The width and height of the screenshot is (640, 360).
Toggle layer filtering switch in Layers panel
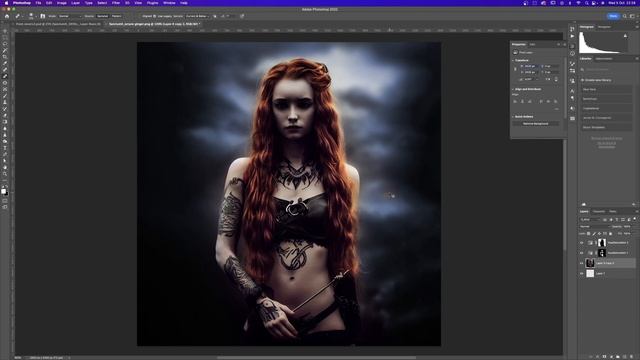[x=635, y=220]
